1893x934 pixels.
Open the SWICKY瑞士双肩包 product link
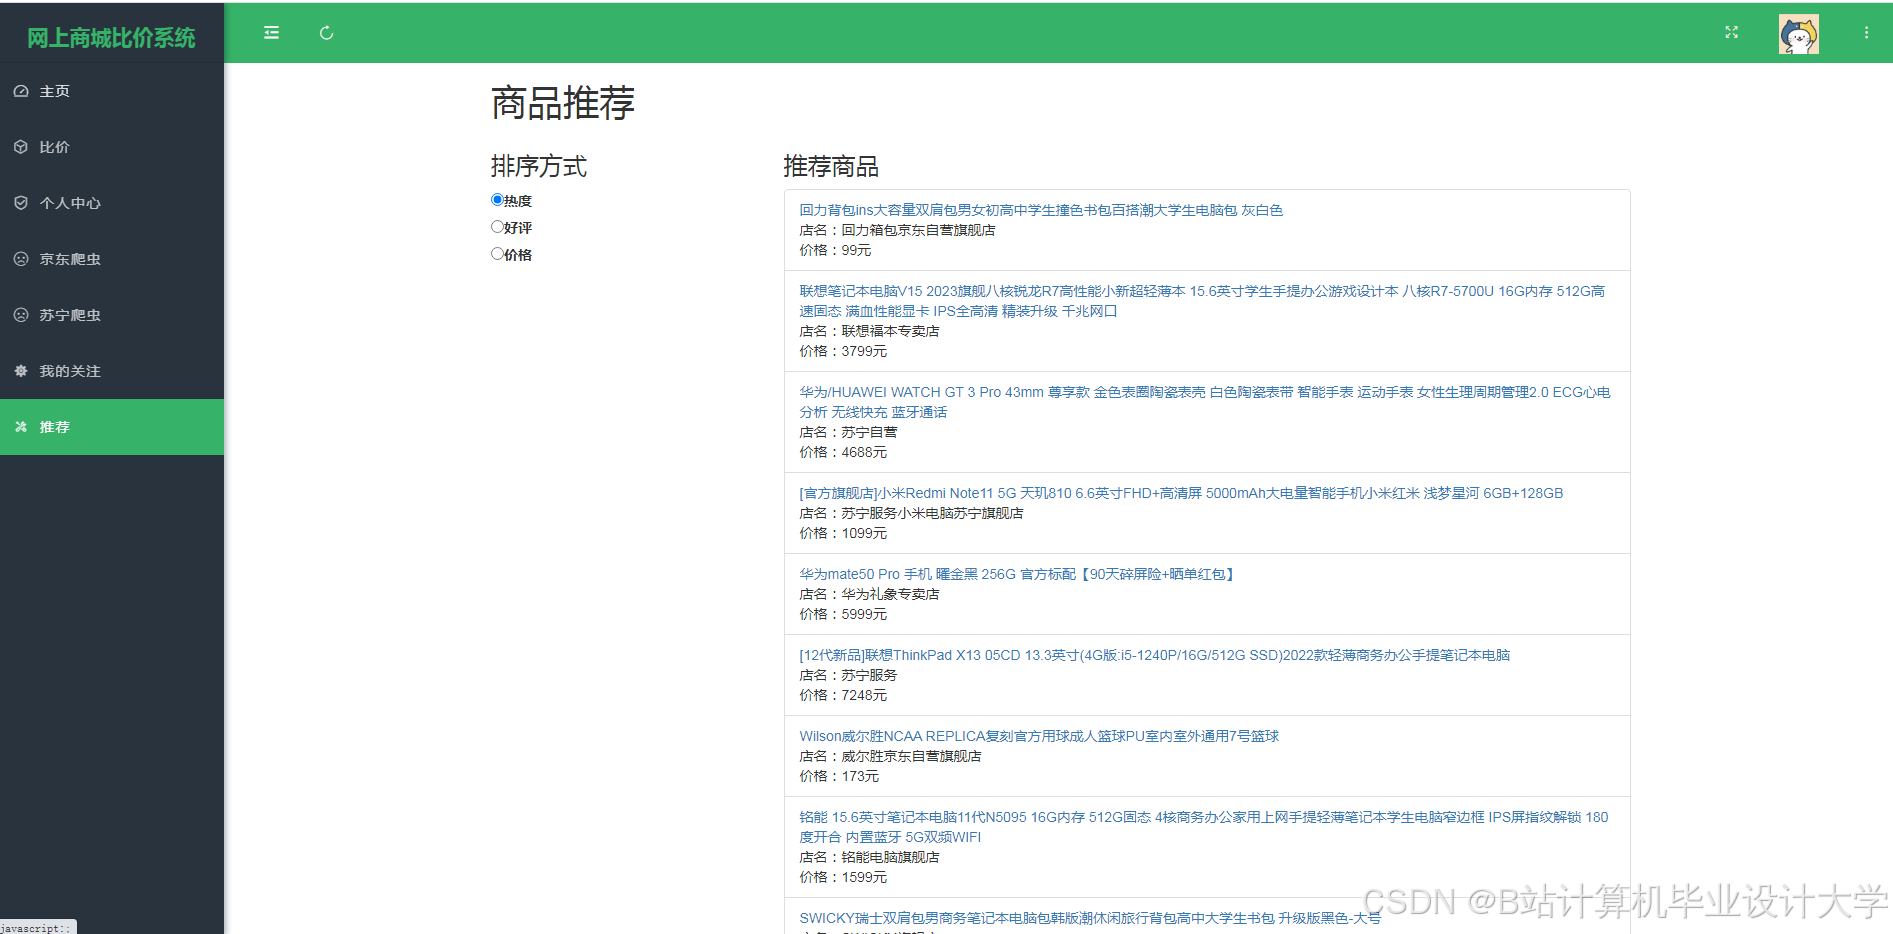pos(1090,918)
